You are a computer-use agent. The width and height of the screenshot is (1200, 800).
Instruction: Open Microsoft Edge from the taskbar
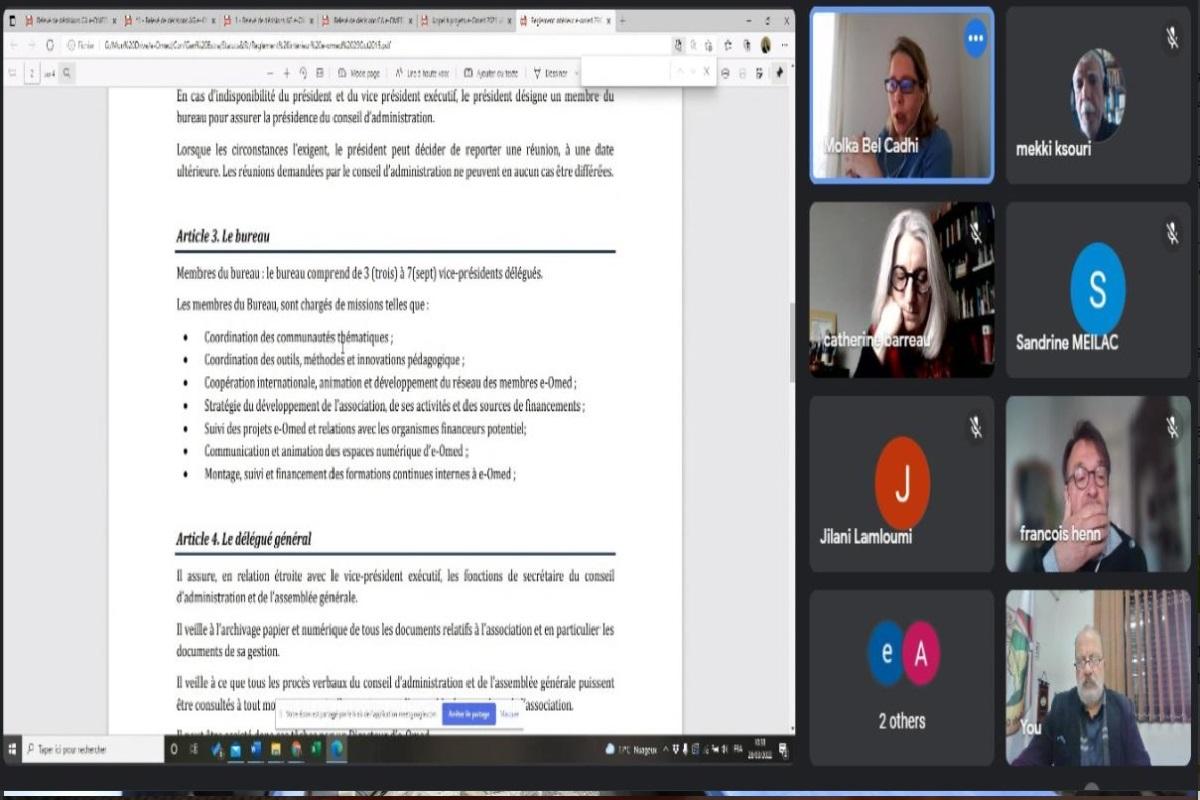337,748
